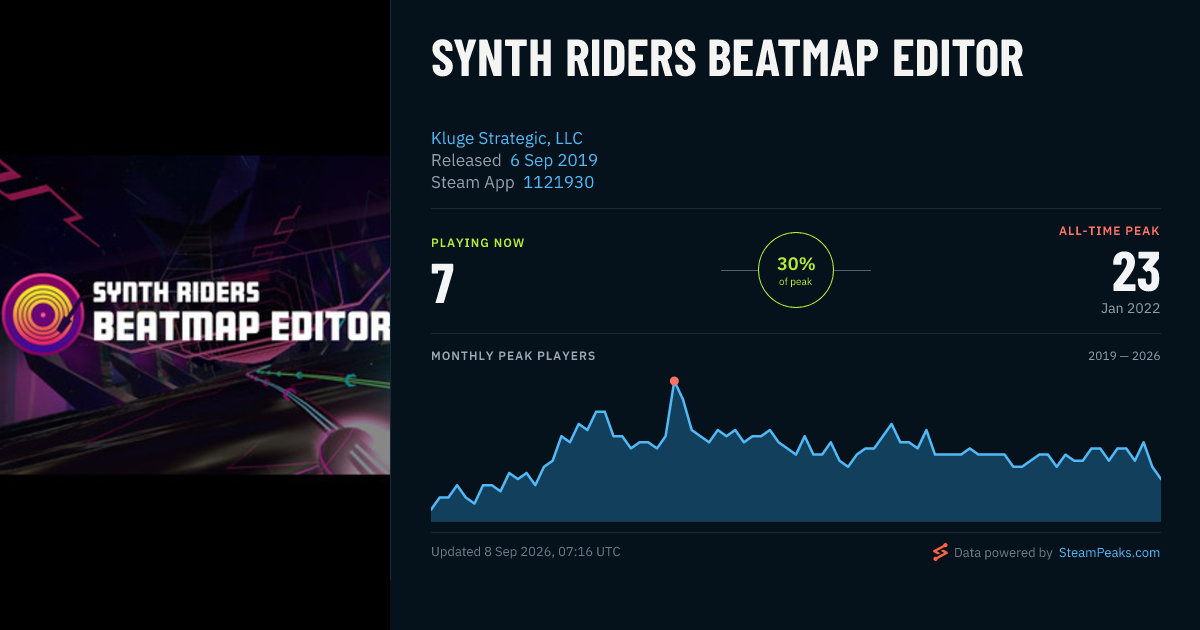This screenshot has width=1200, height=630.
Task: Click the playing now count 7
Action: [443, 283]
